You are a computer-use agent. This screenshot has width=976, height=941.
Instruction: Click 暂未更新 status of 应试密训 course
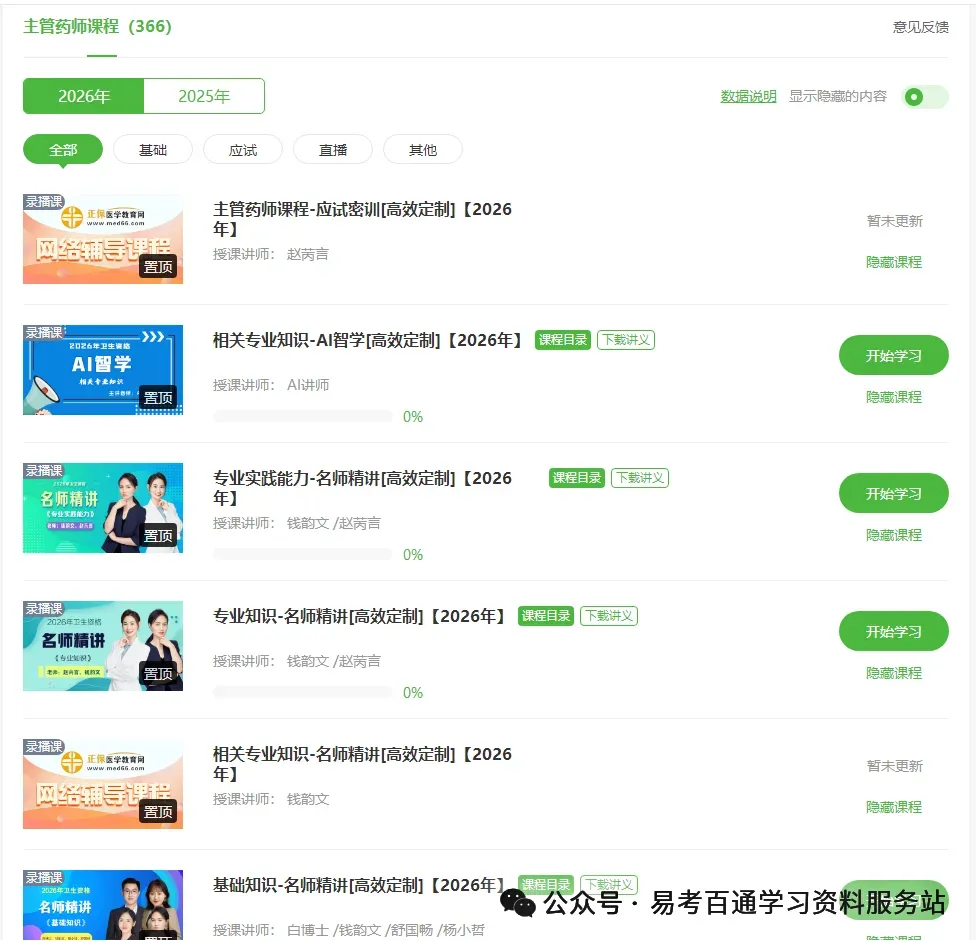click(894, 221)
